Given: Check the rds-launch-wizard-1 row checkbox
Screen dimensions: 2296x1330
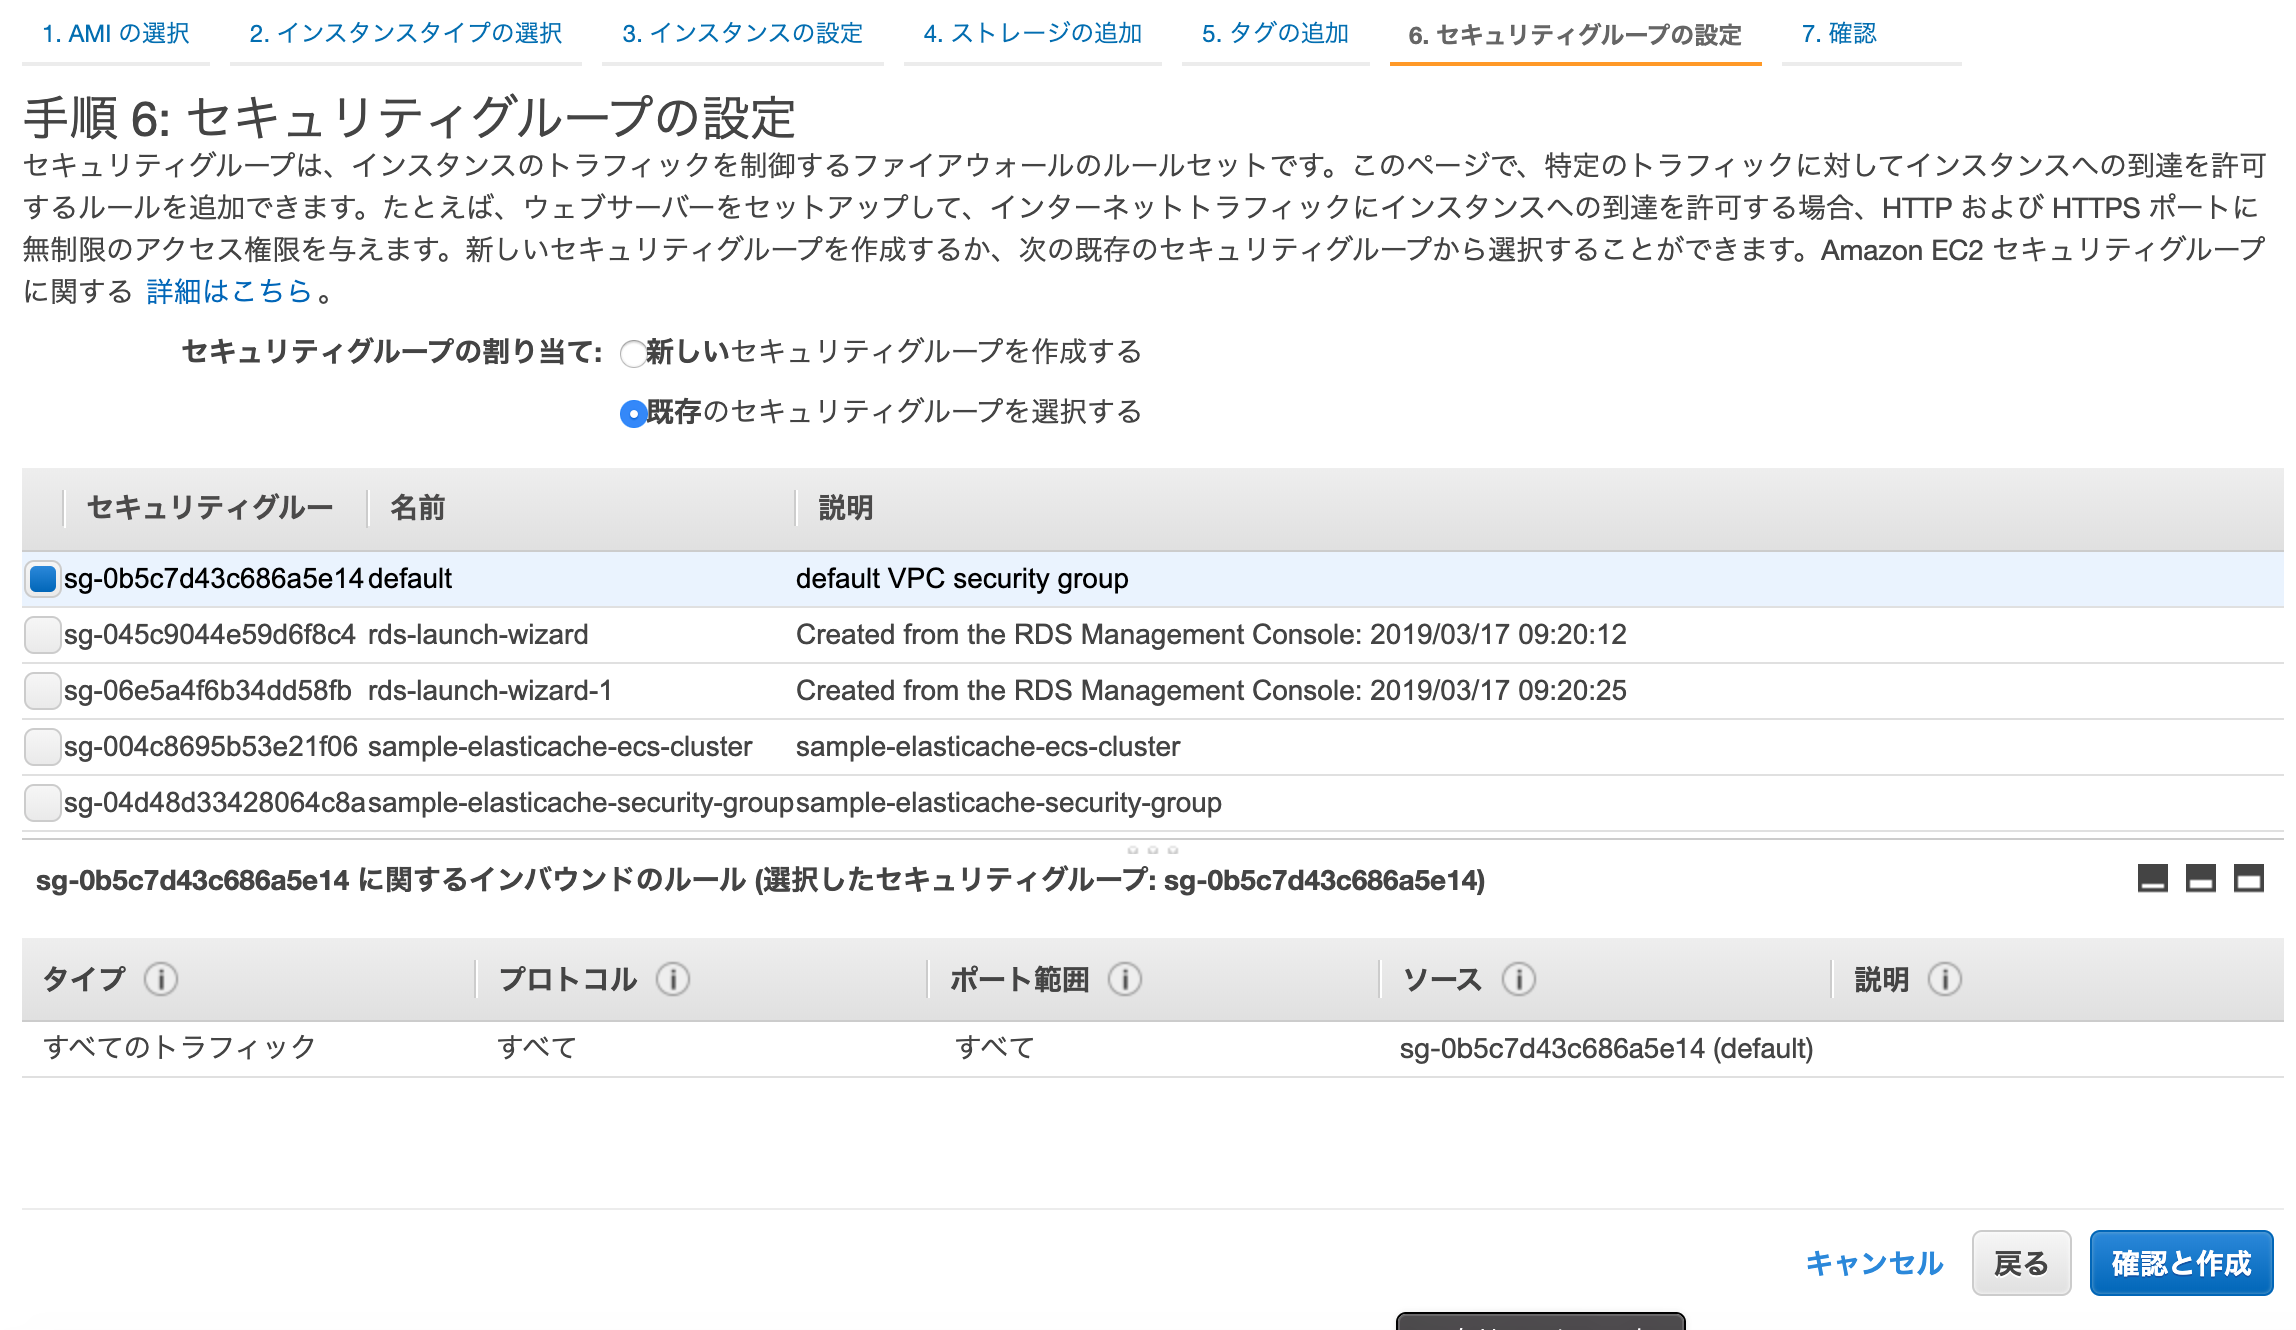Looking at the screenshot, I should 42,691.
